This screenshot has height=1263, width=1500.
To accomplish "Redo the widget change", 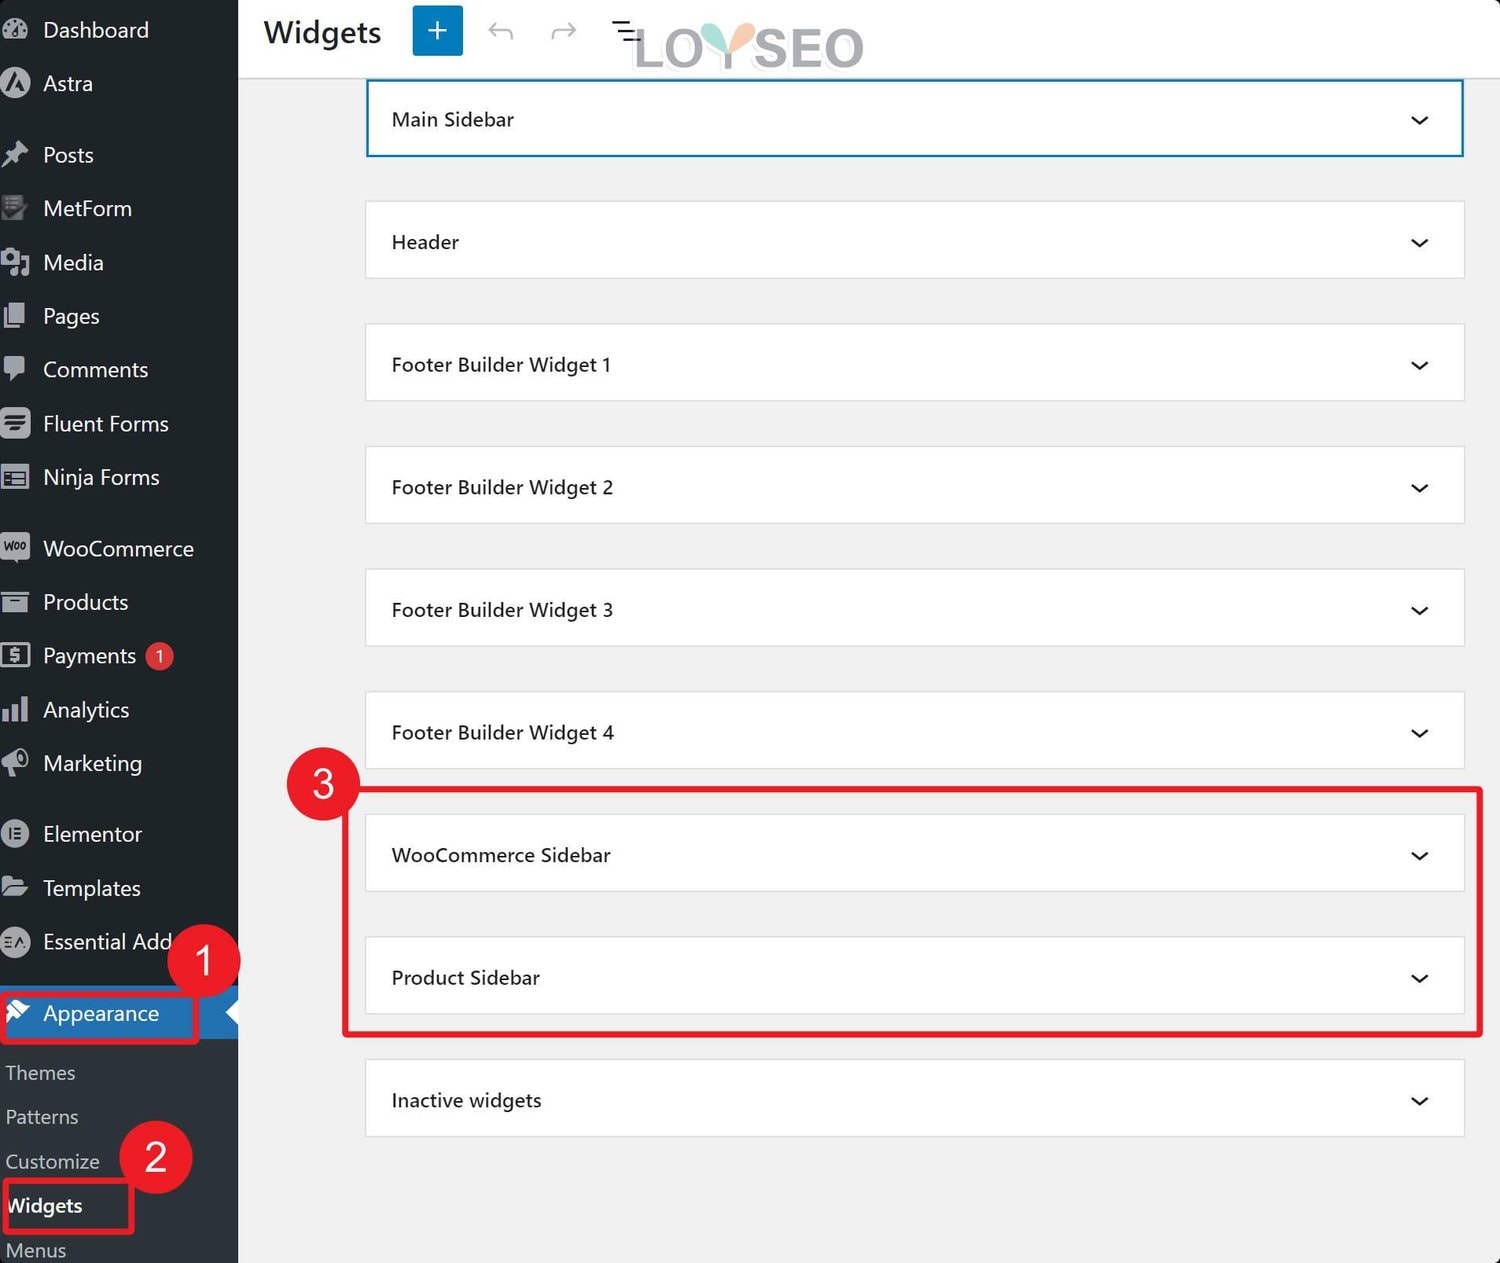I will [x=564, y=31].
